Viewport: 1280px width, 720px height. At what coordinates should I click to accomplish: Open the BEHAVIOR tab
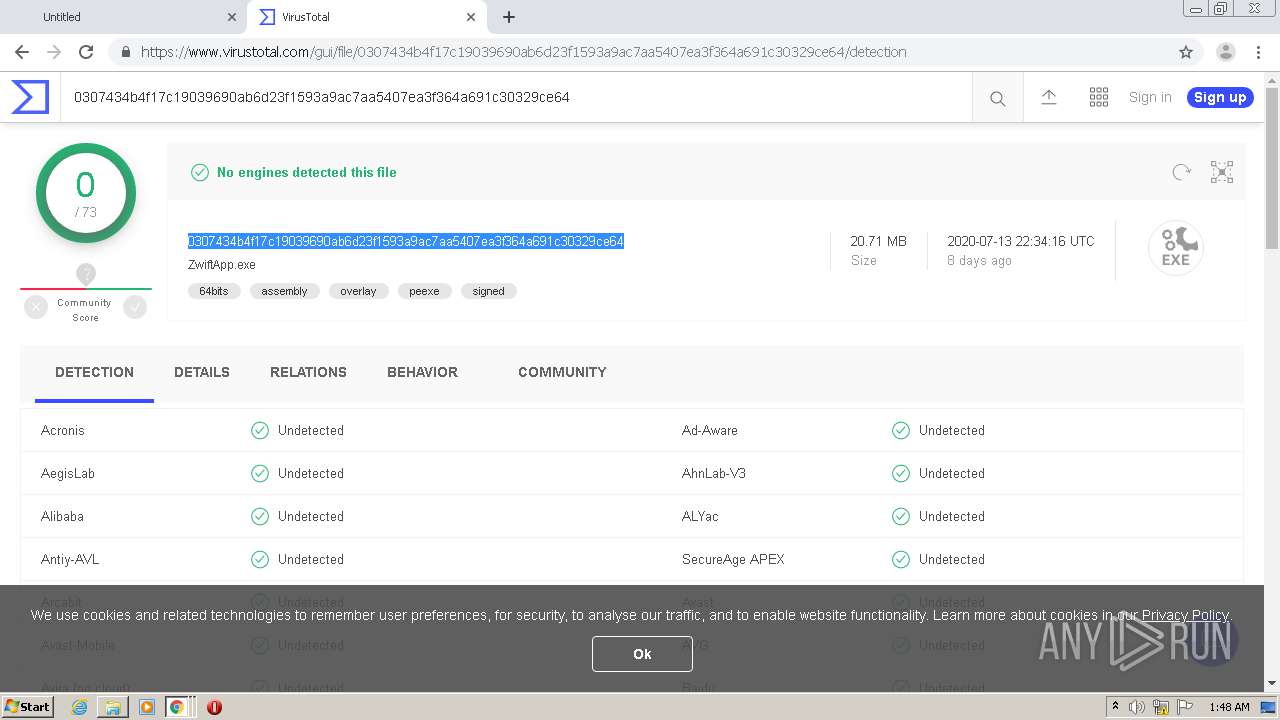[422, 372]
